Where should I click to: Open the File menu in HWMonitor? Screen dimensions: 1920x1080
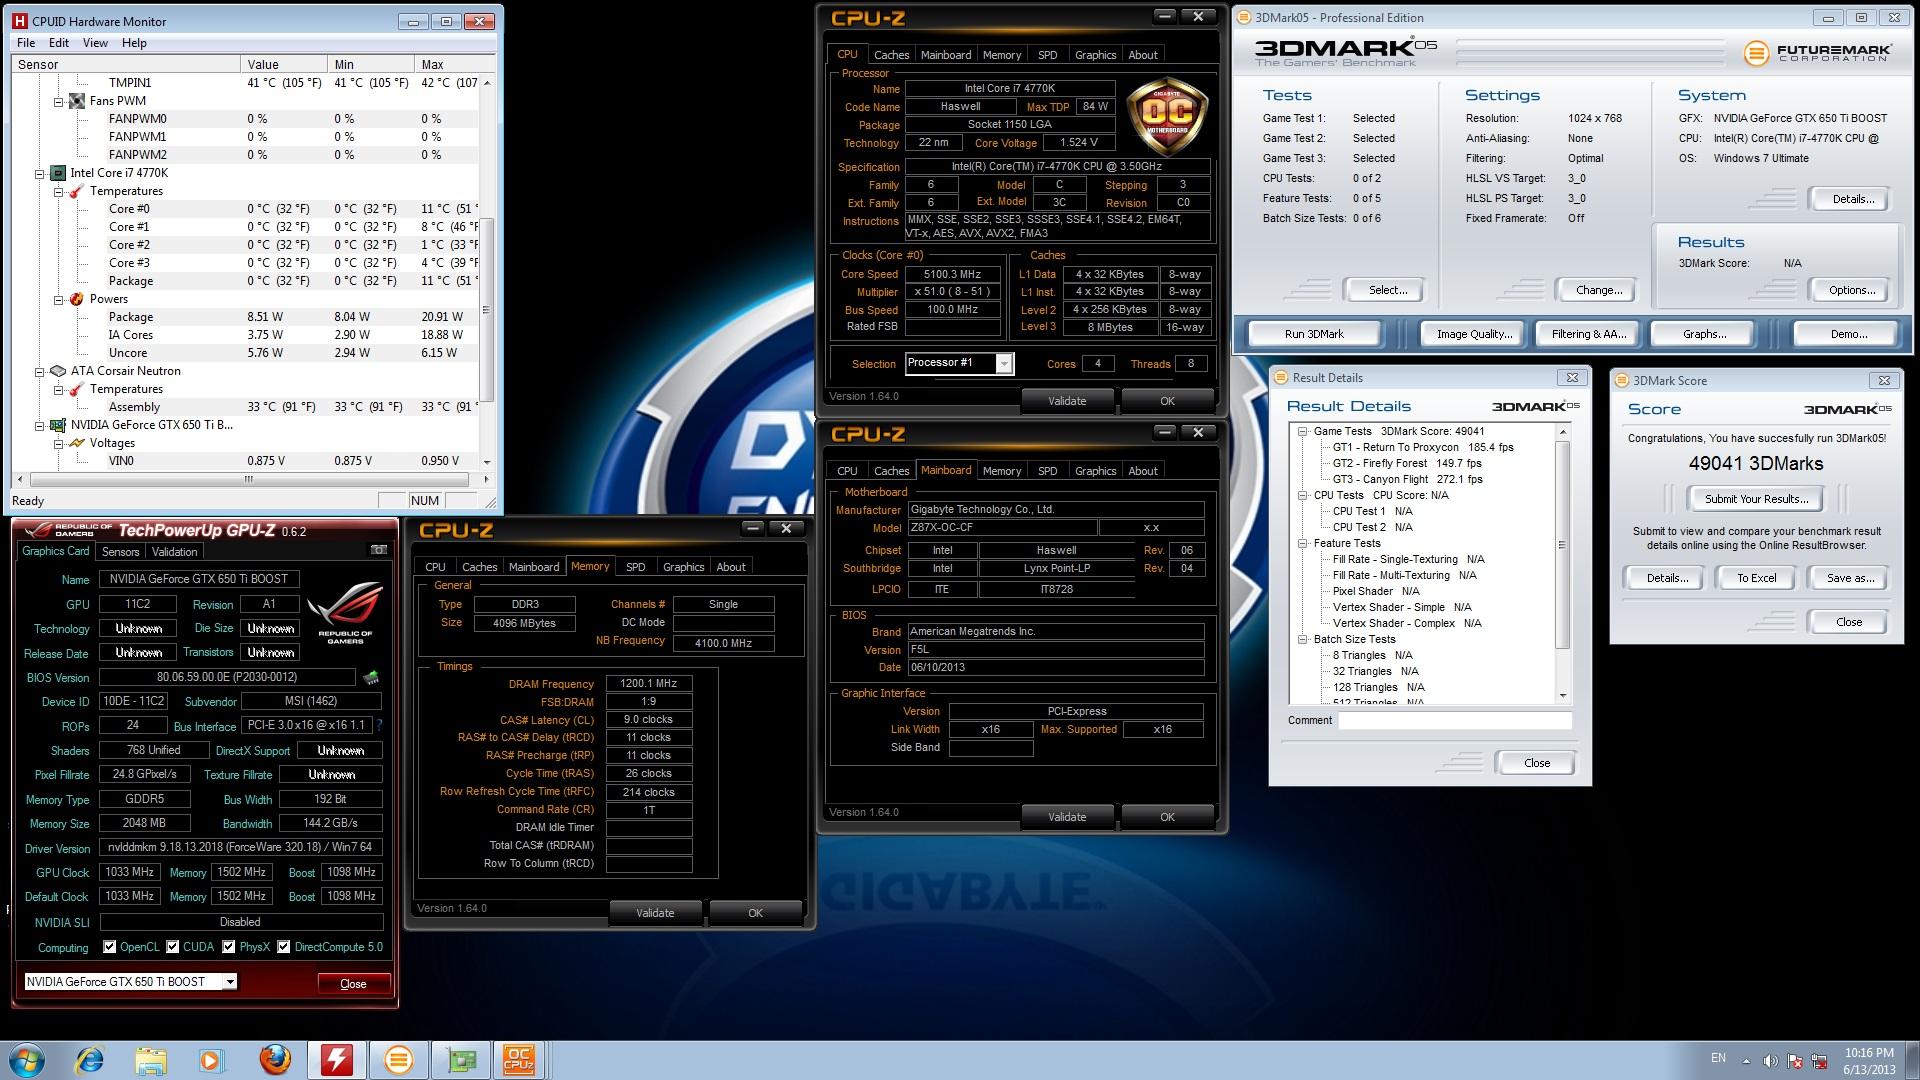pos(26,43)
